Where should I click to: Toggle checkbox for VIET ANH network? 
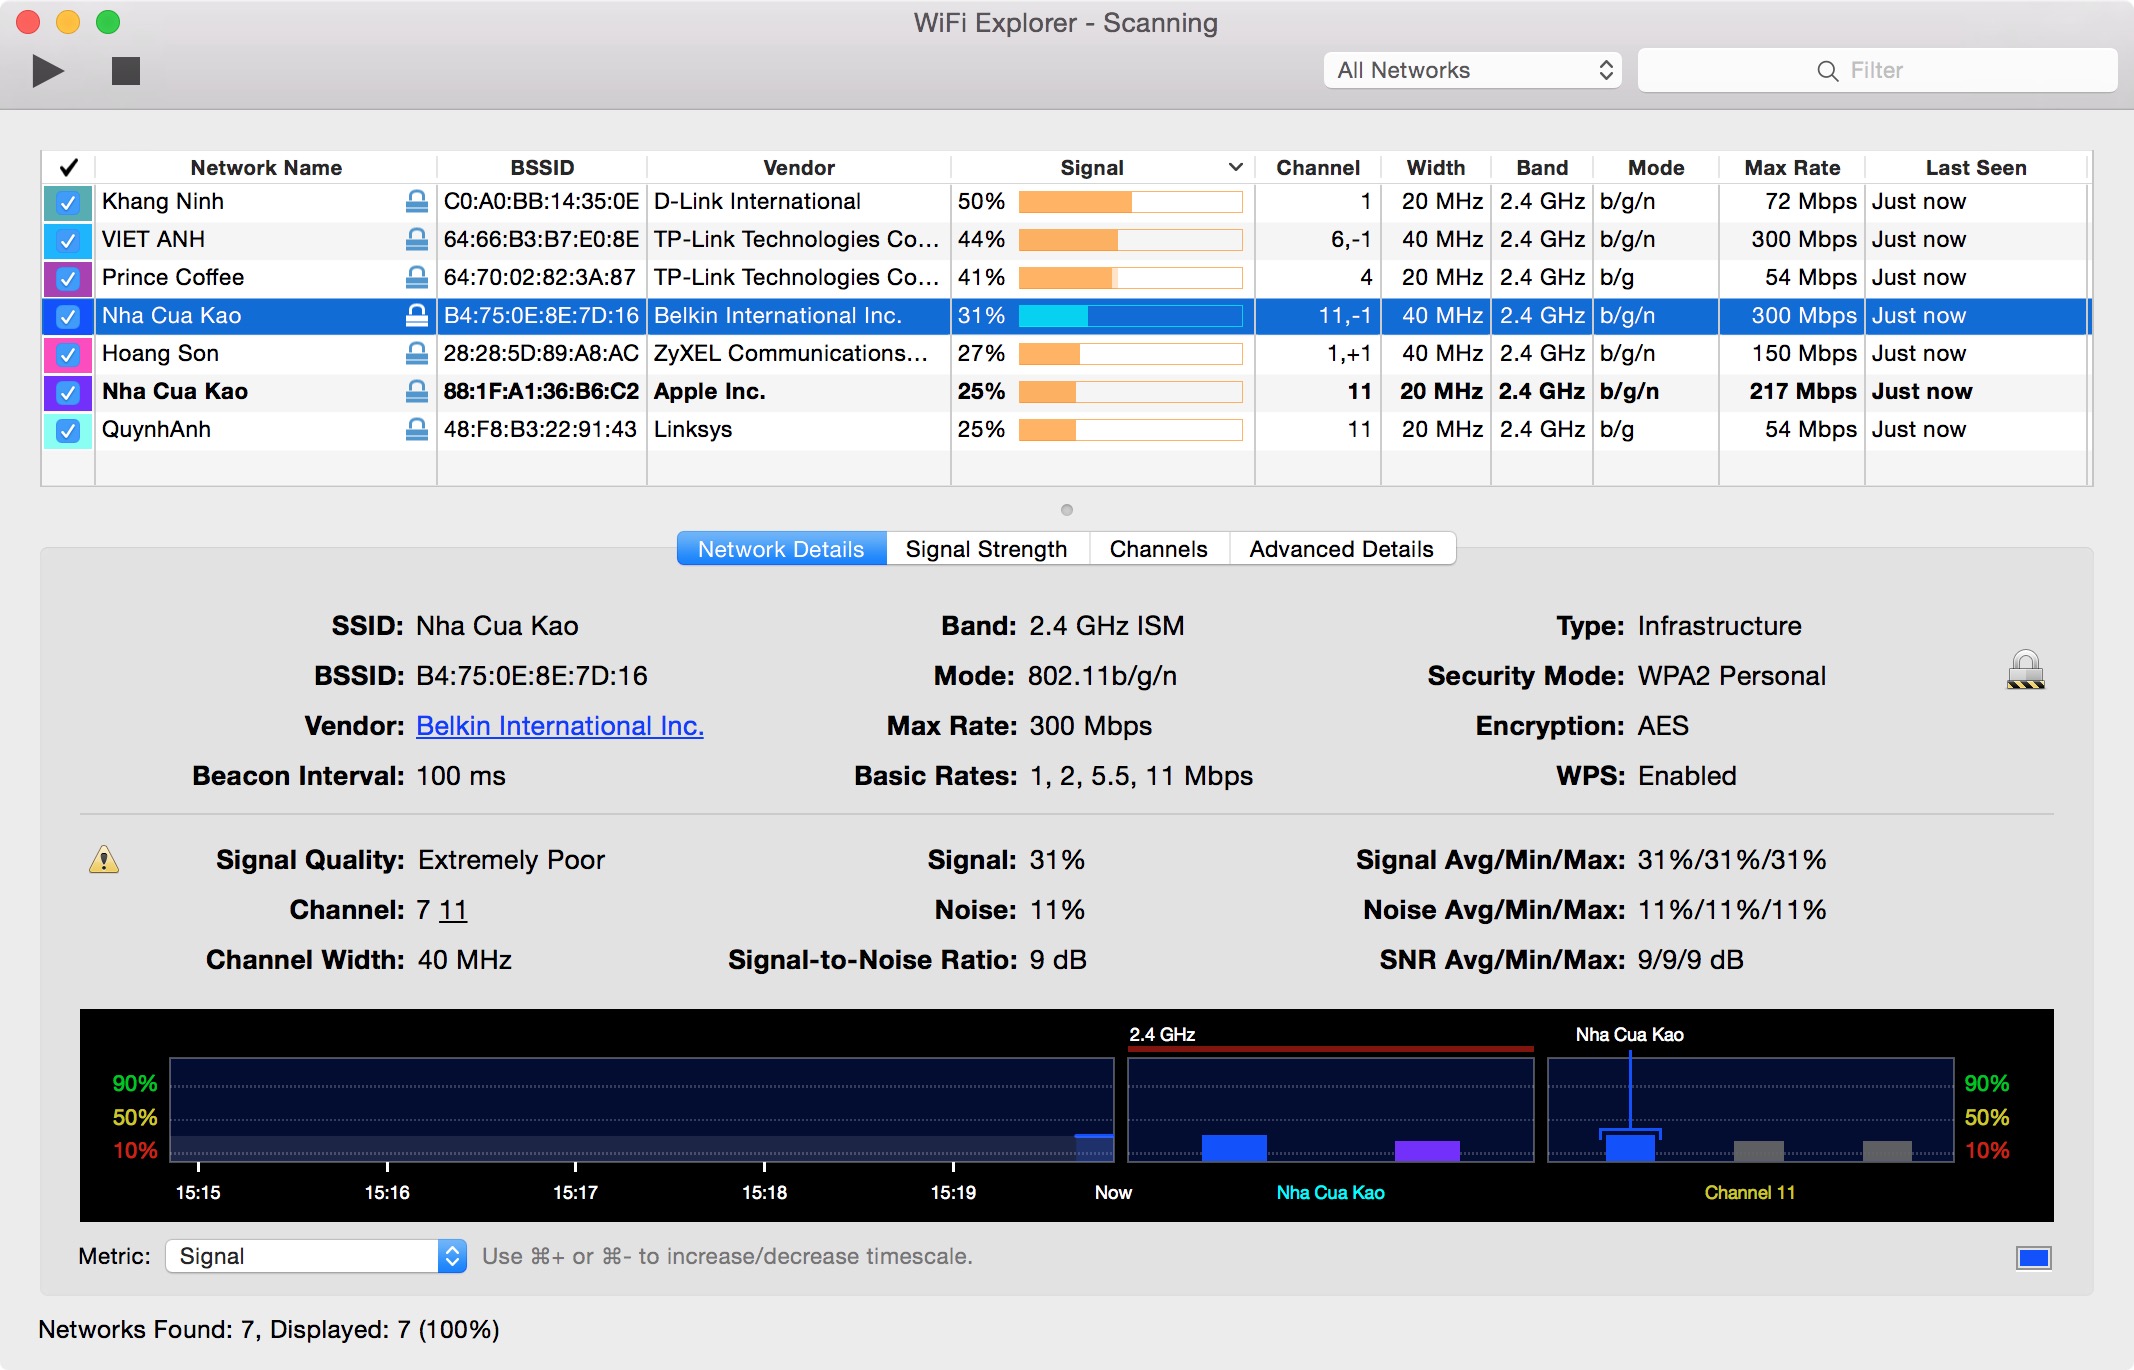coord(68,240)
